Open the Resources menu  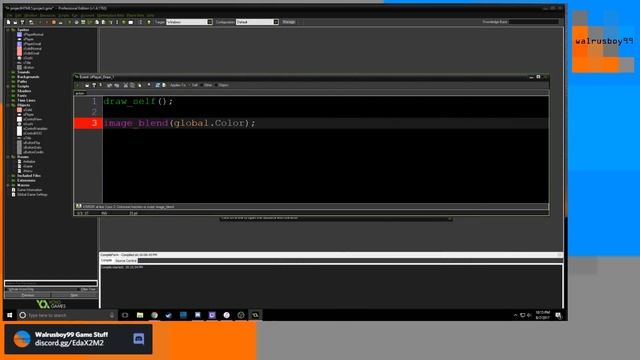pyautogui.click(x=48, y=16)
